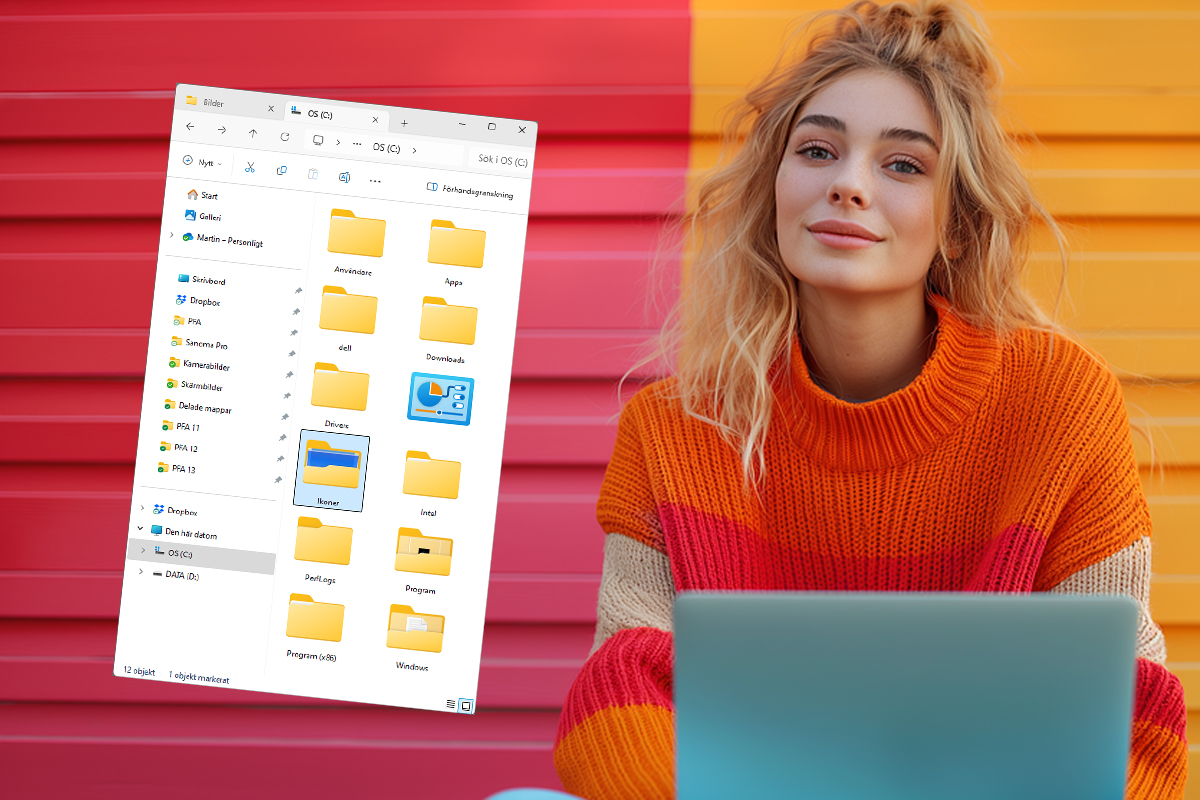Open the Windows folder
The height and width of the screenshot is (800, 1200).
pyautogui.click(x=414, y=637)
